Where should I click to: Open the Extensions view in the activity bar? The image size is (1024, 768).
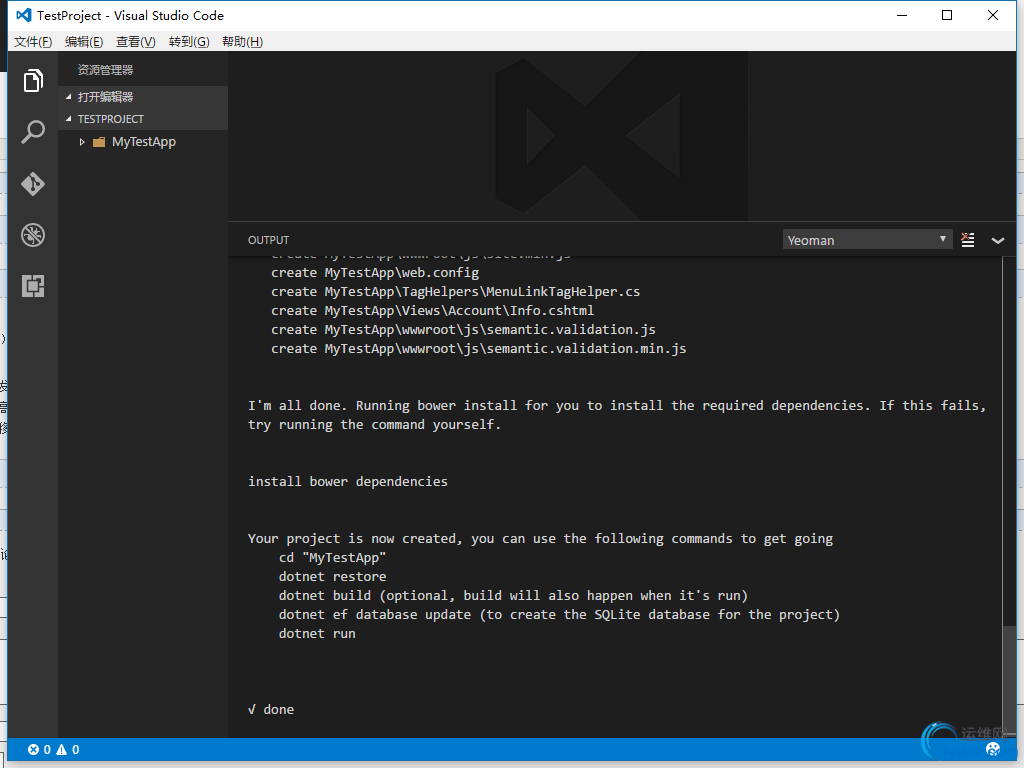[33, 286]
